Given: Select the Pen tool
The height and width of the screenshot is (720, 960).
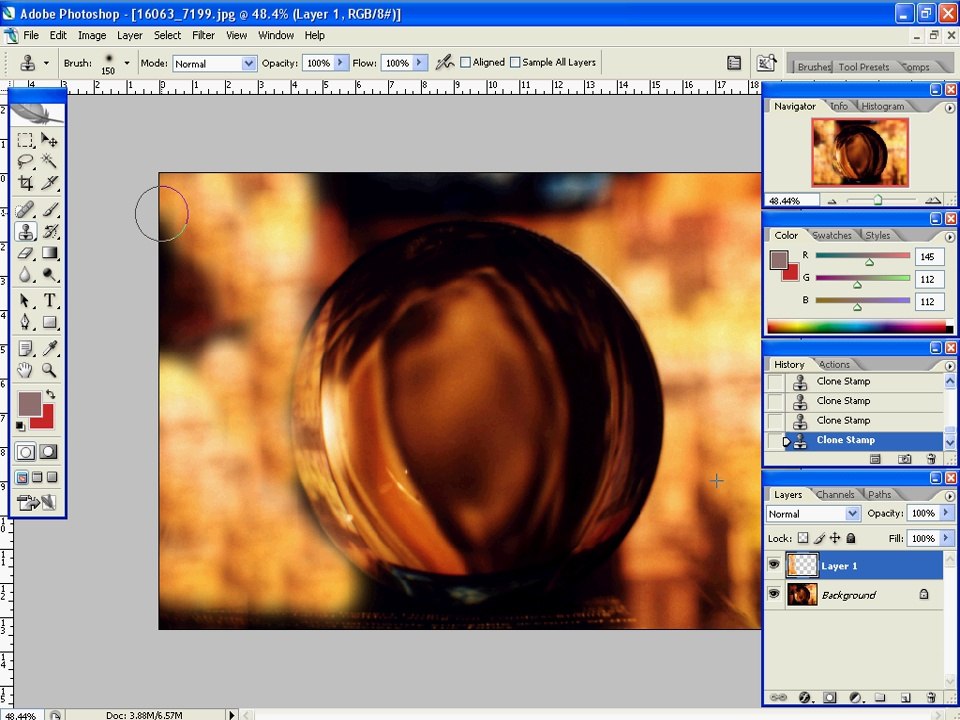Looking at the screenshot, I should [25, 322].
